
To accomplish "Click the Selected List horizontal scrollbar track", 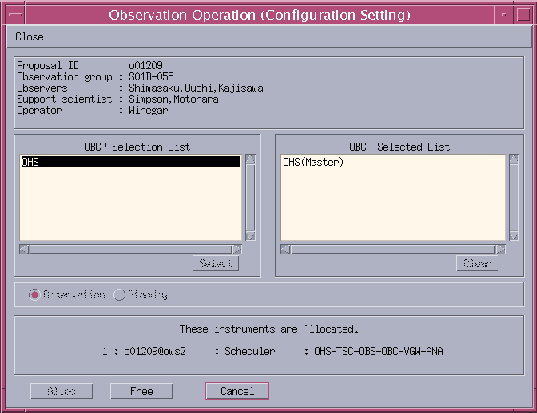I will point(393,249).
